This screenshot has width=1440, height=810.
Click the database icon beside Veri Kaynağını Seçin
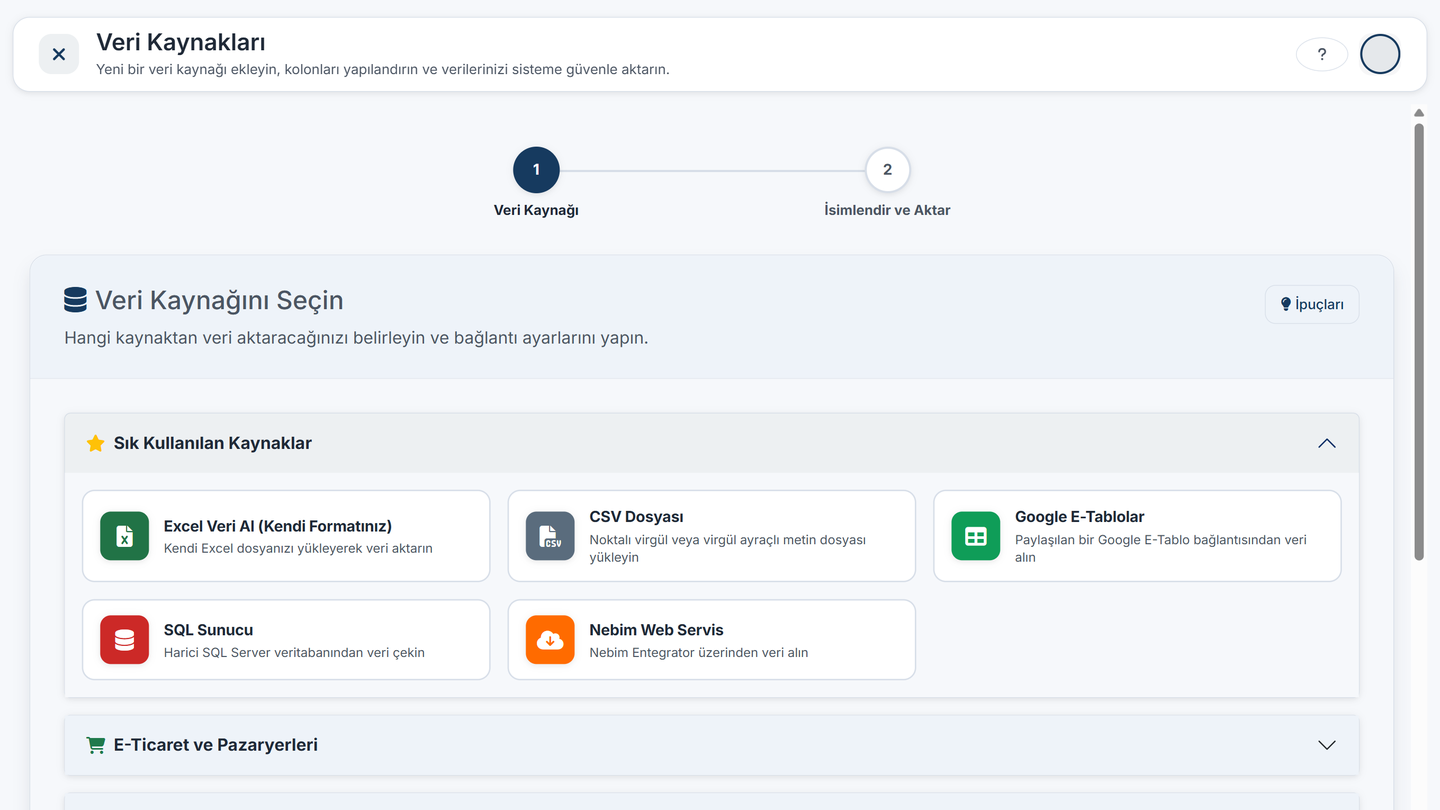pyautogui.click(x=75, y=300)
